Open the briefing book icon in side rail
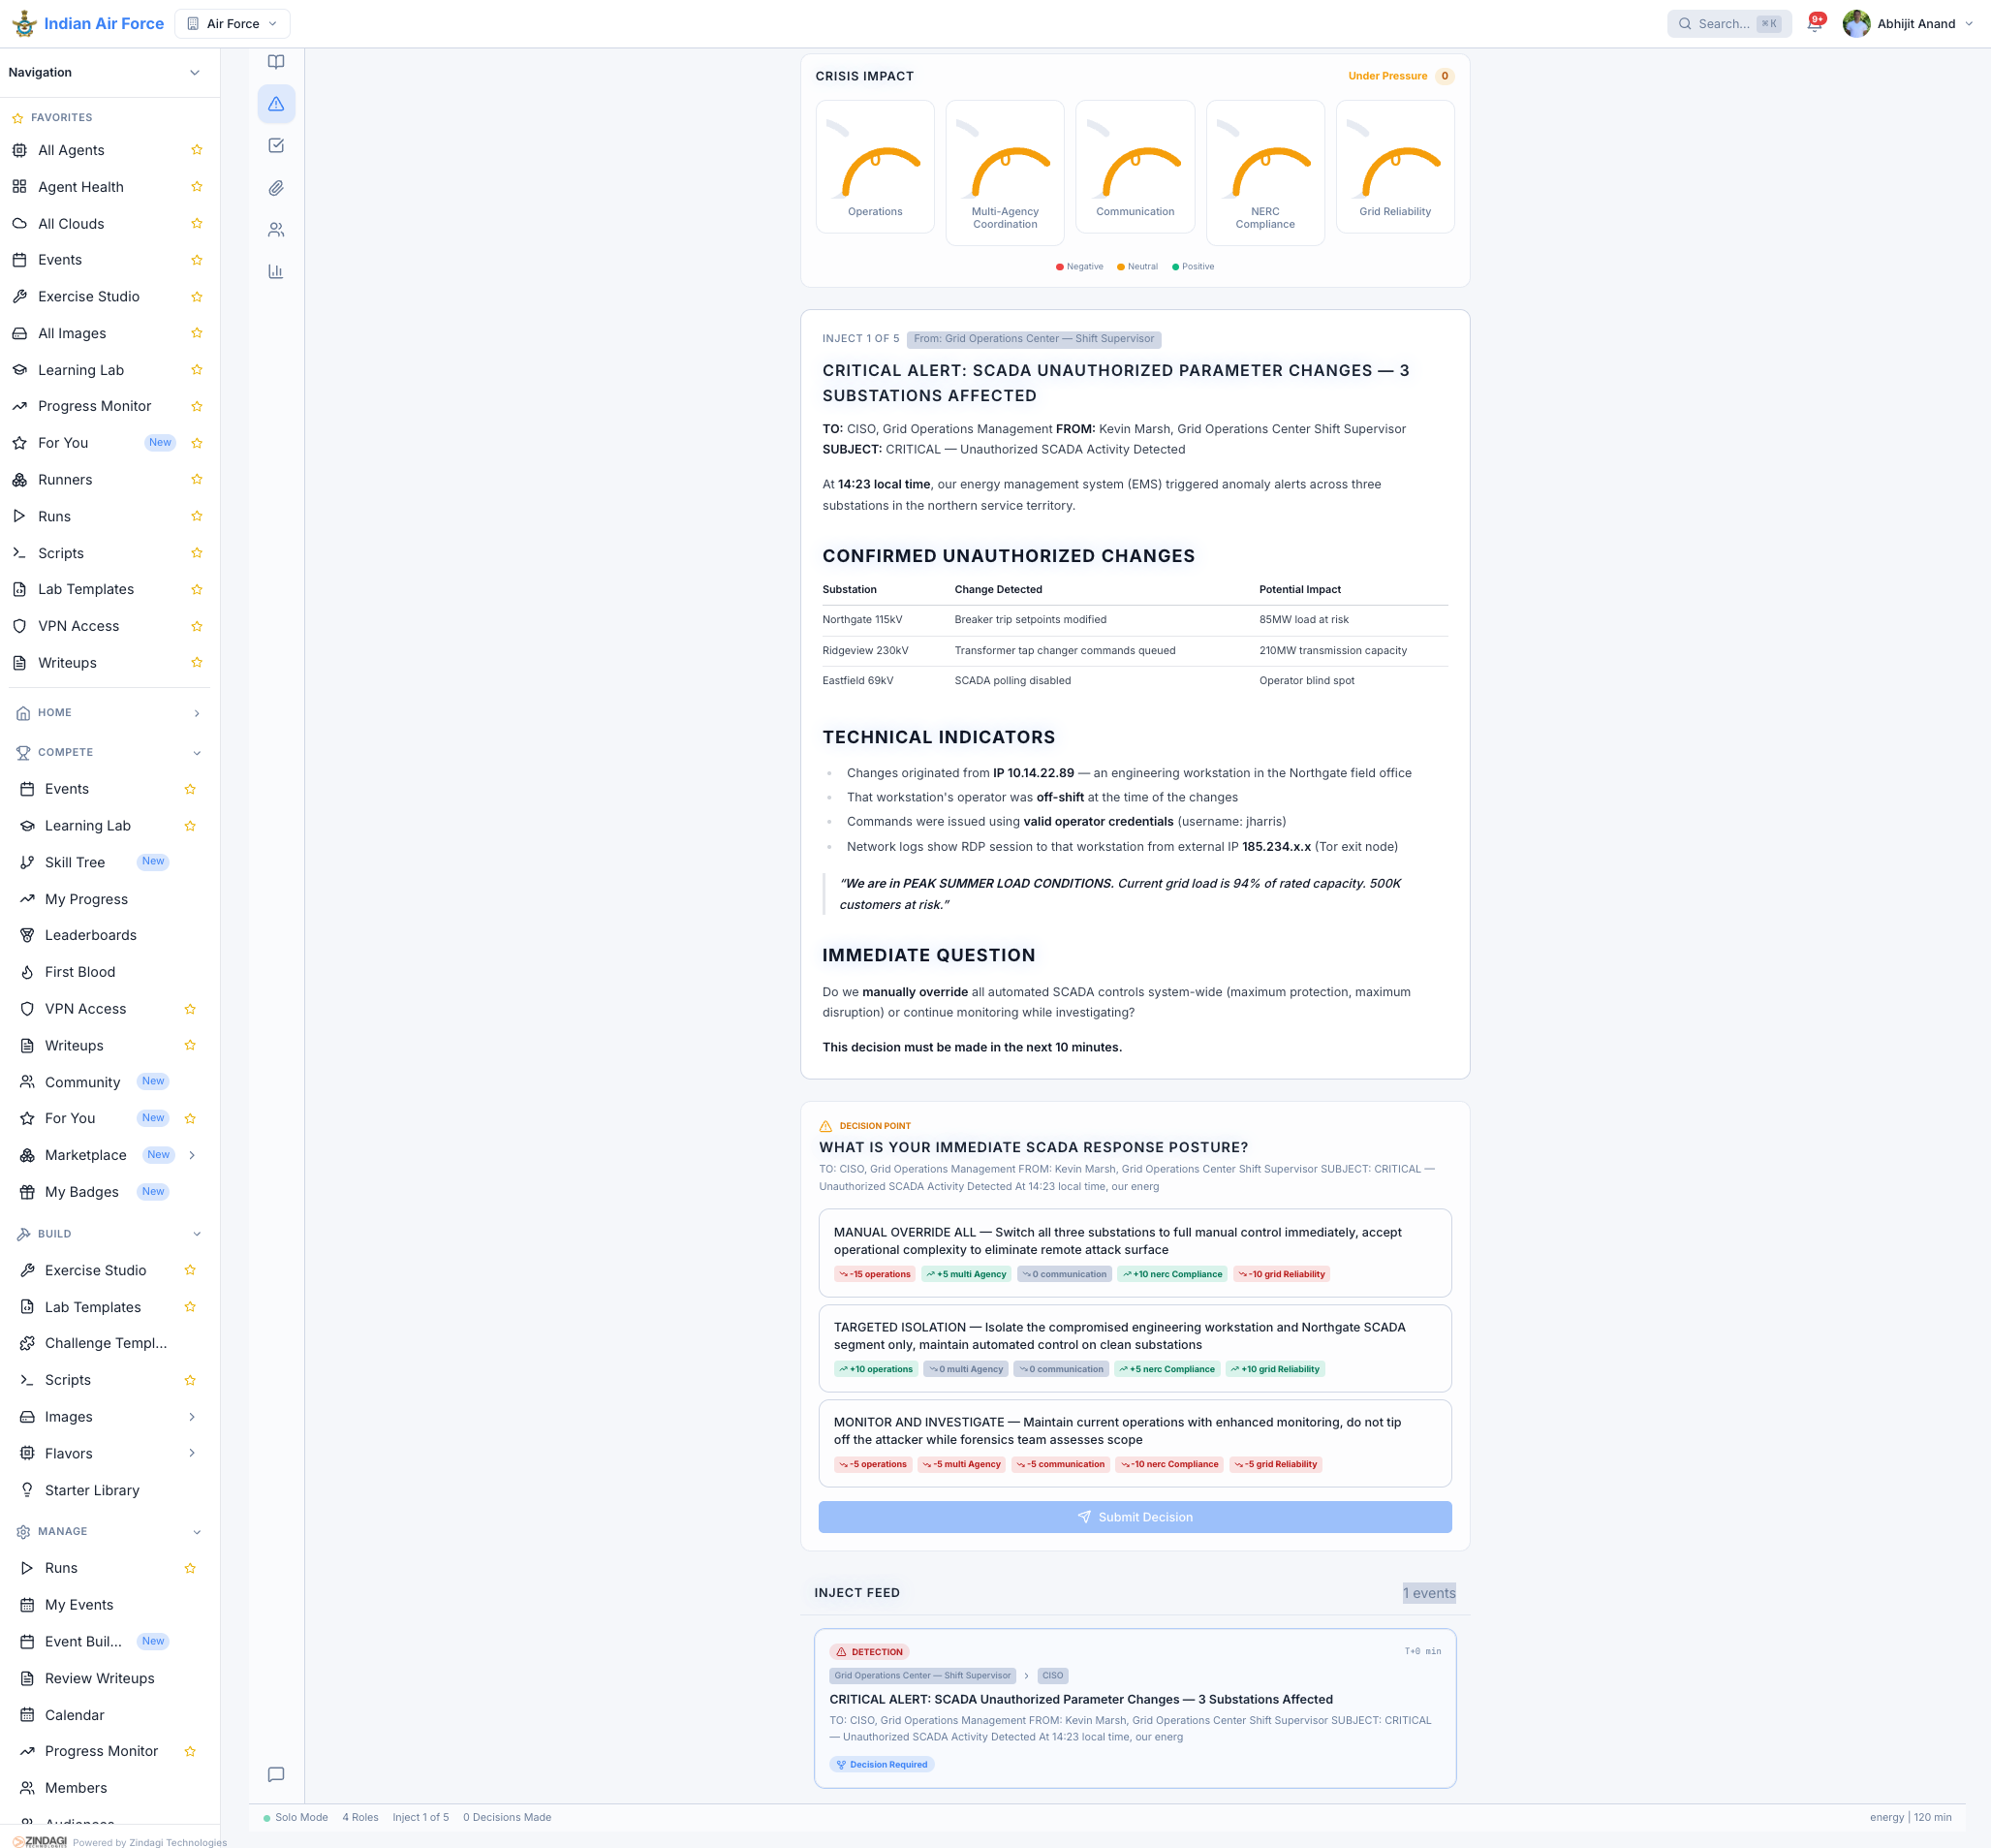1991x1848 pixels. pyautogui.click(x=276, y=62)
